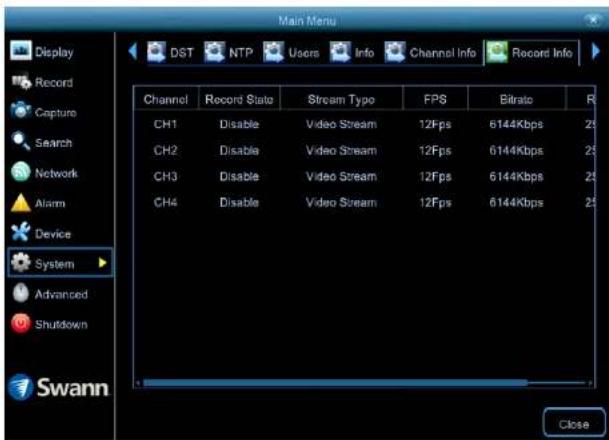609x440 pixels.
Task: Select the Shutdown menu label
Action: click(61, 324)
